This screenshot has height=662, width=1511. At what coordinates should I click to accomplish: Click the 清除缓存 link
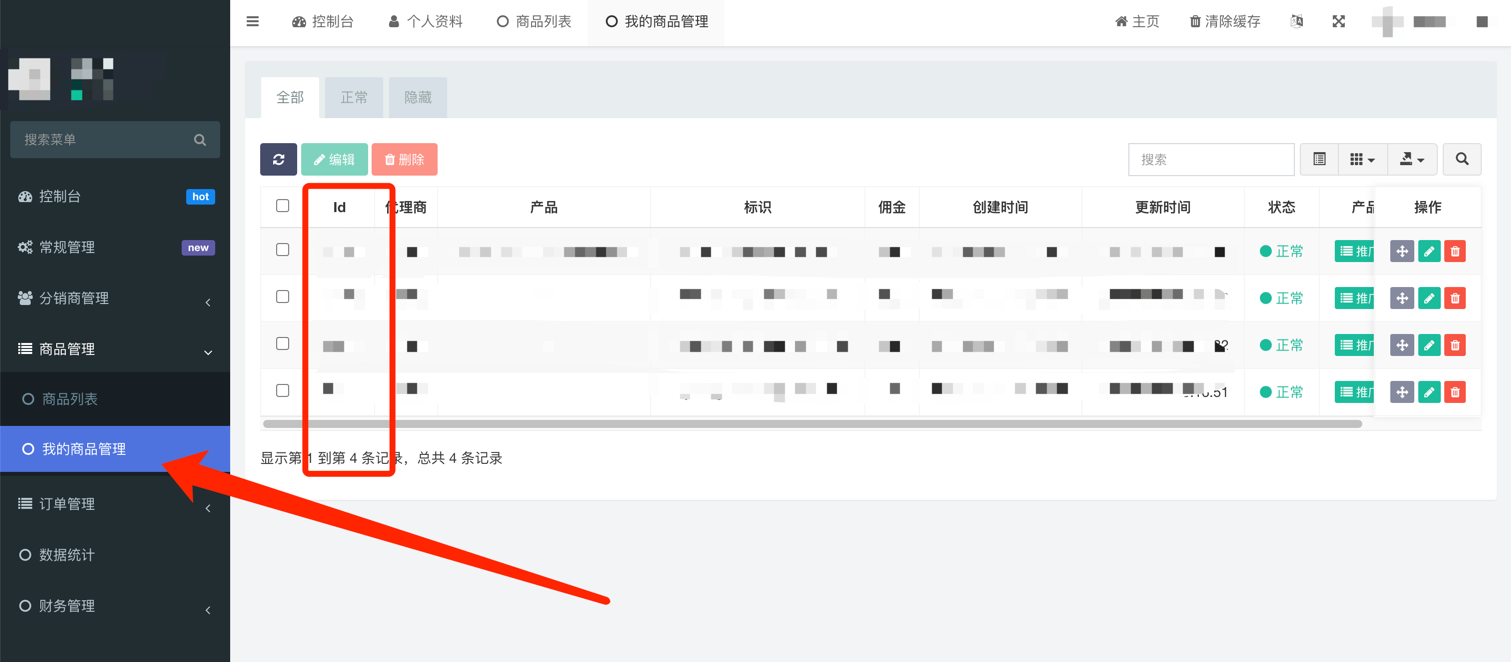coord(1224,21)
